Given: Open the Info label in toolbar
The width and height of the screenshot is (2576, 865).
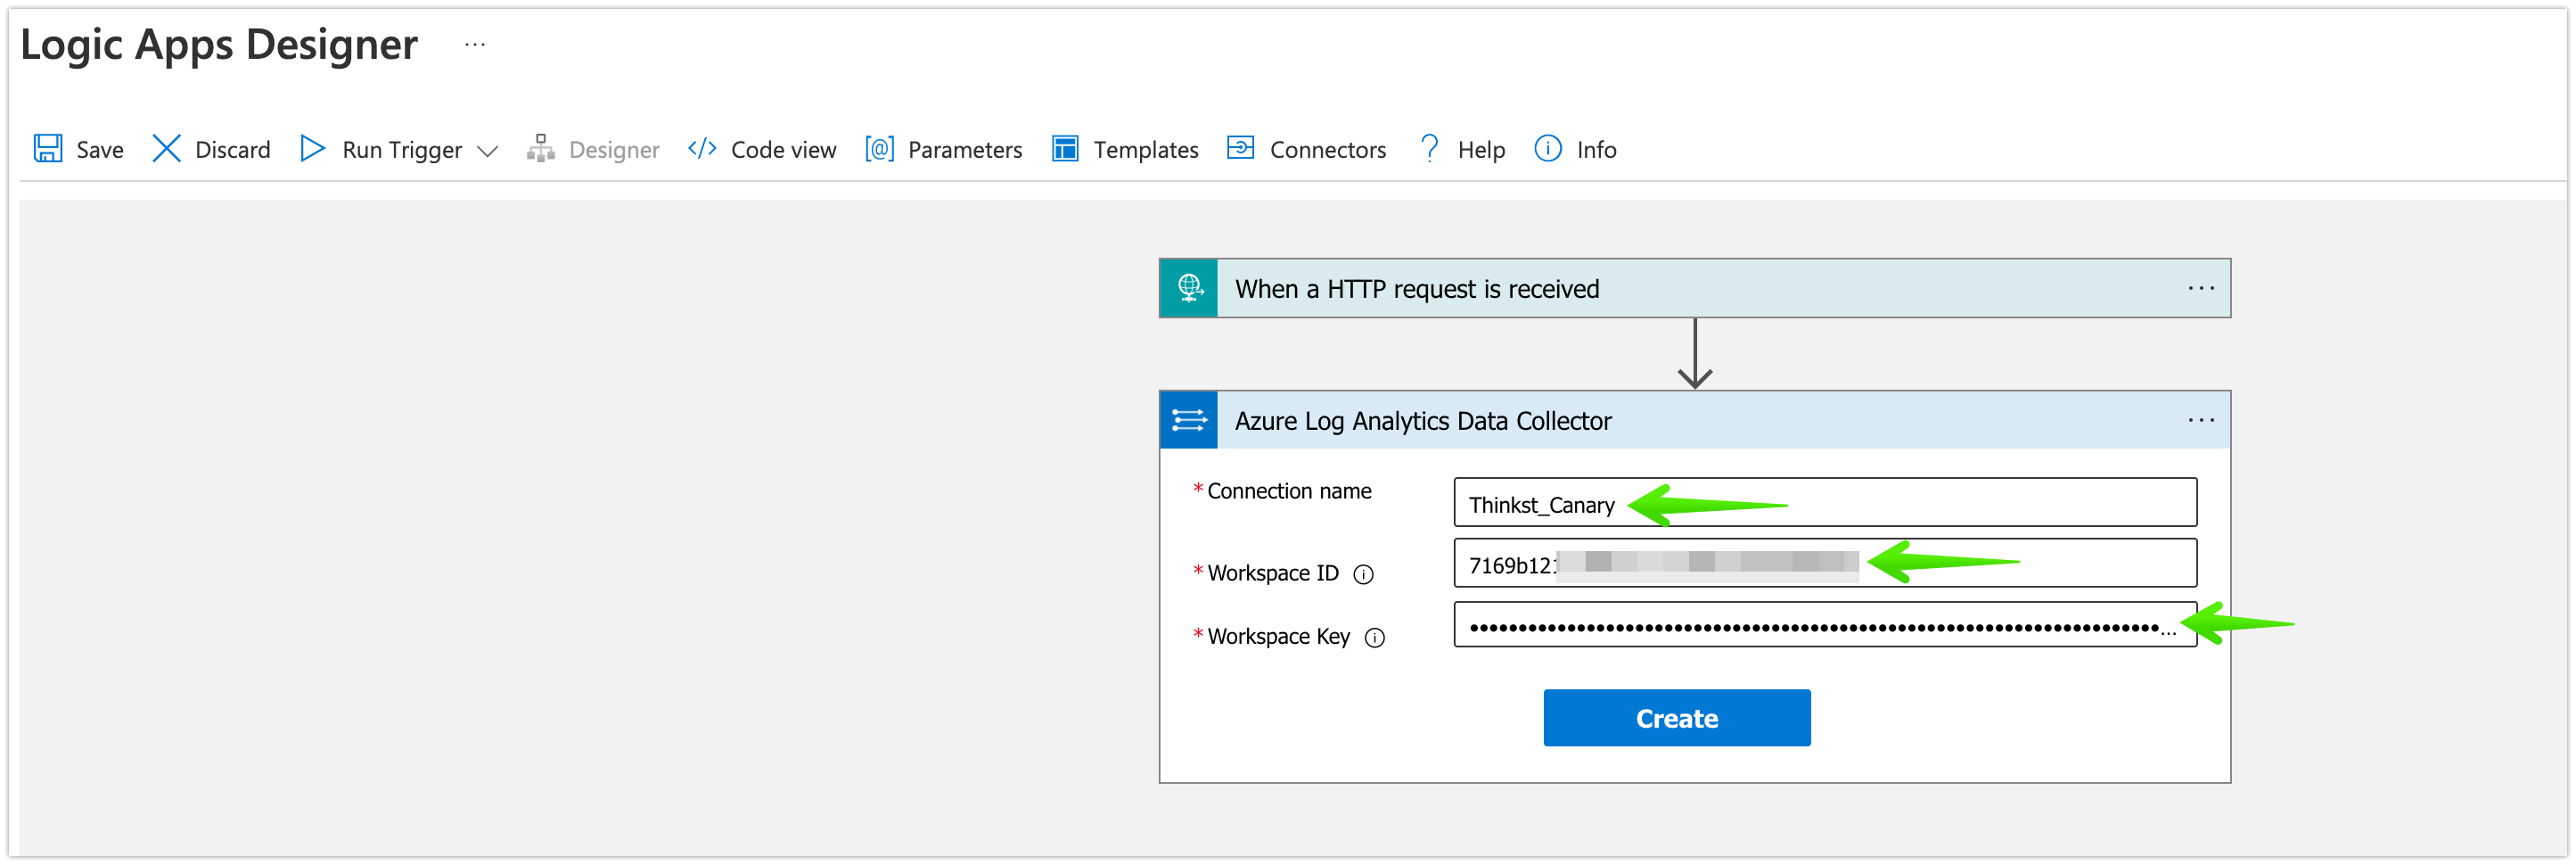Looking at the screenshot, I should [1596, 150].
